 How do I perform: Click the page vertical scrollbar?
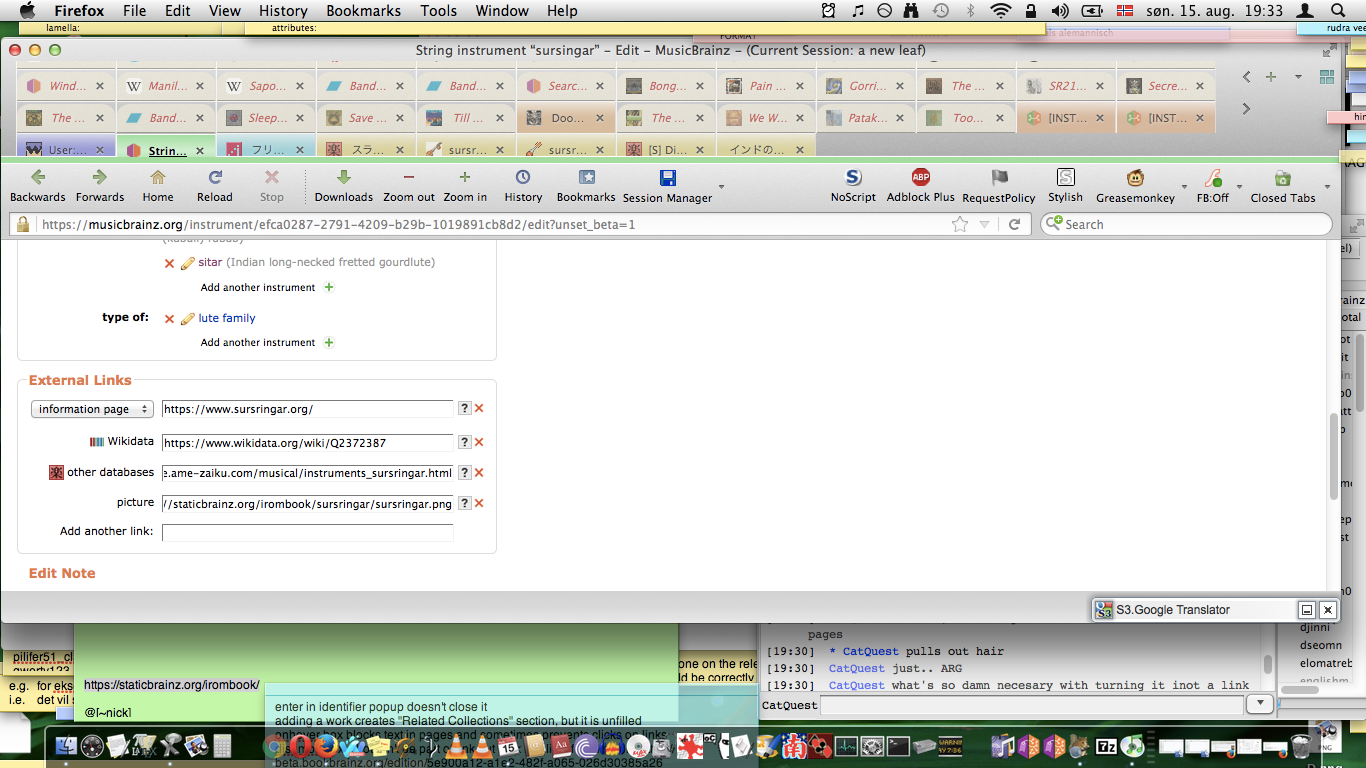[x=1333, y=456]
